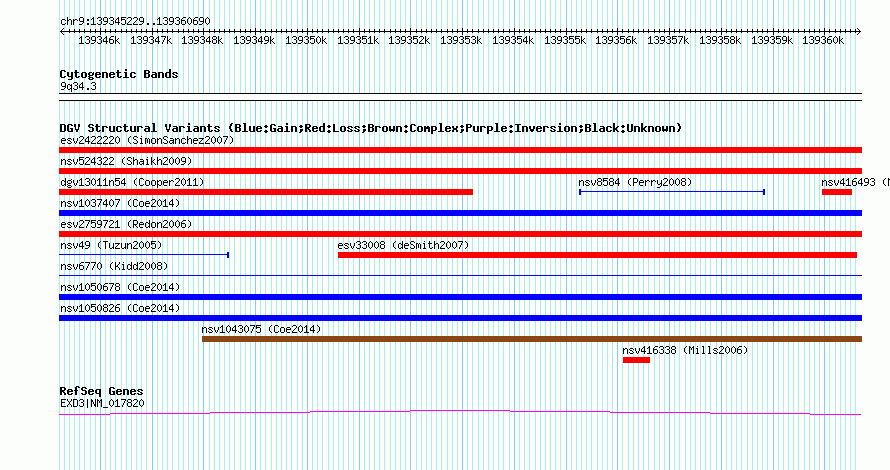Click the 139360k ruler tick label
The width and height of the screenshot is (890, 470).
(x=823, y=41)
